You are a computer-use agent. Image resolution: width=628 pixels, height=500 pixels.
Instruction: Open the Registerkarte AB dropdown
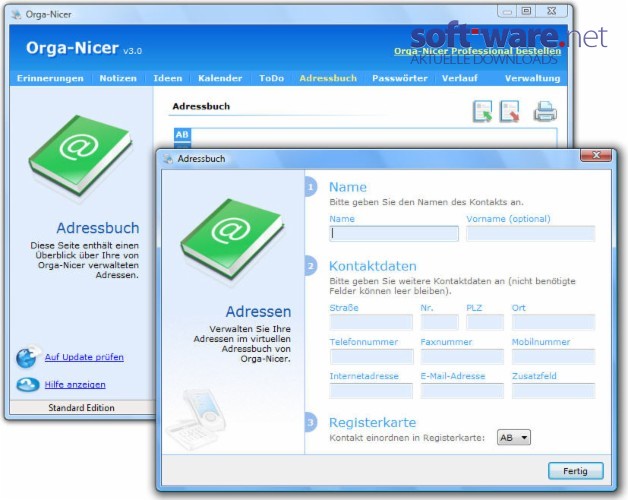513,438
